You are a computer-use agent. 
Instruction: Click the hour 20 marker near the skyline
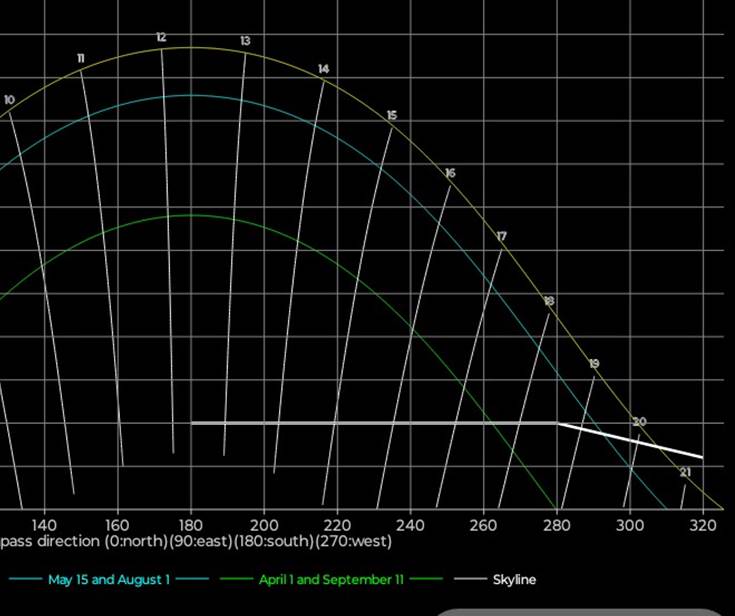[640, 422]
